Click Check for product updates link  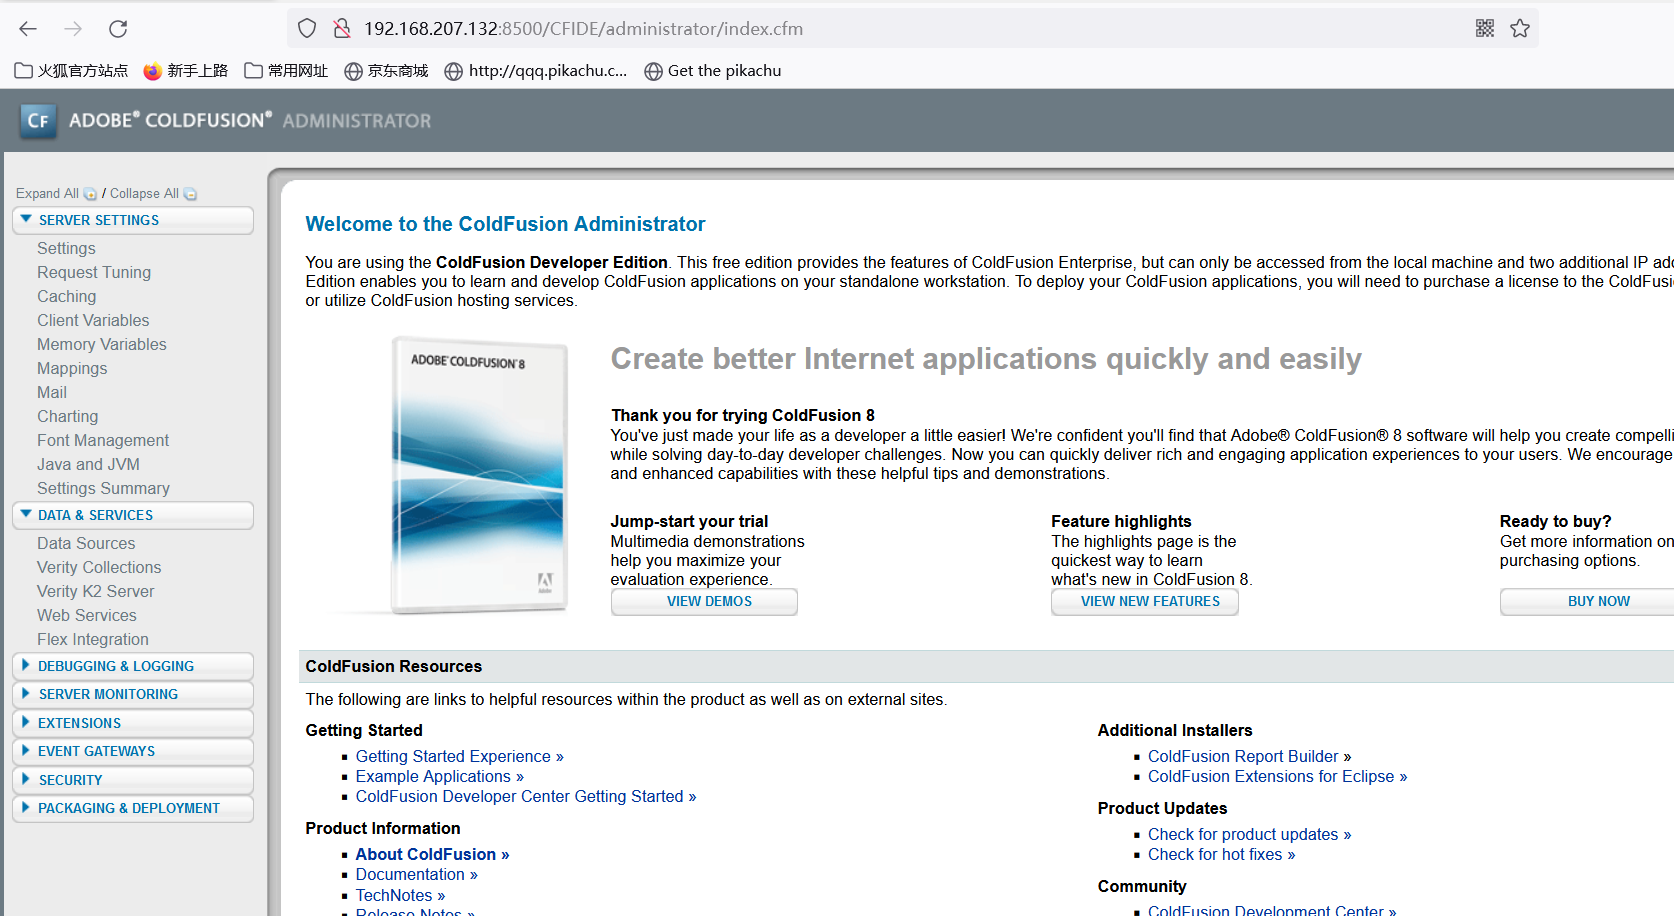click(x=1250, y=835)
